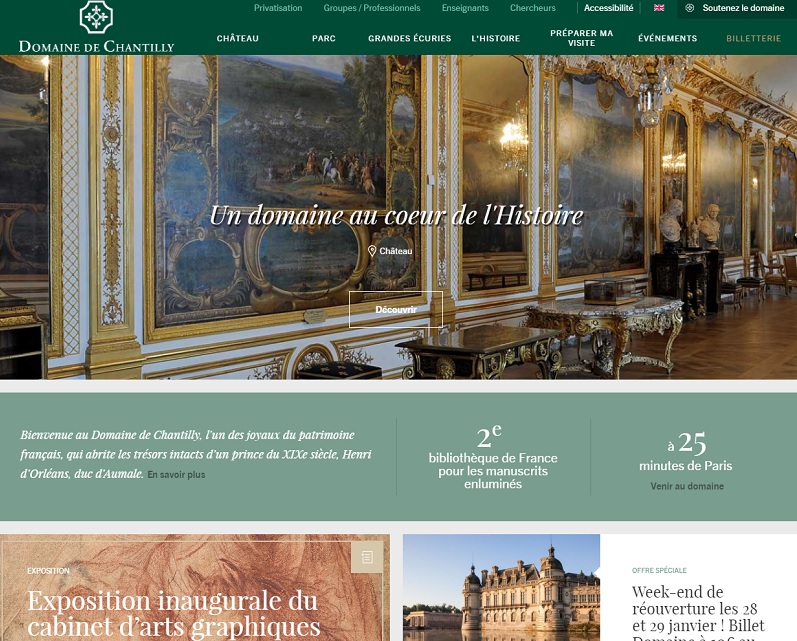The width and height of the screenshot is (797, 641).
Task: Click the Bienvenue au Domaine de Chantilly welcome paragraph
Action: point(196,454)
